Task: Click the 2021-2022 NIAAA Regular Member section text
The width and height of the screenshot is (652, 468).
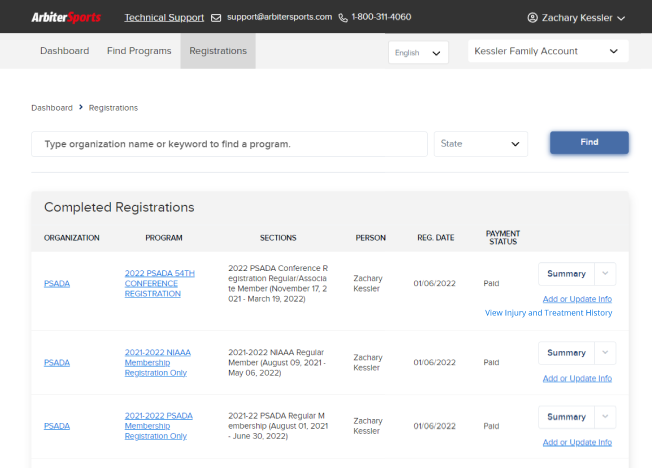Action: (277, 362)
